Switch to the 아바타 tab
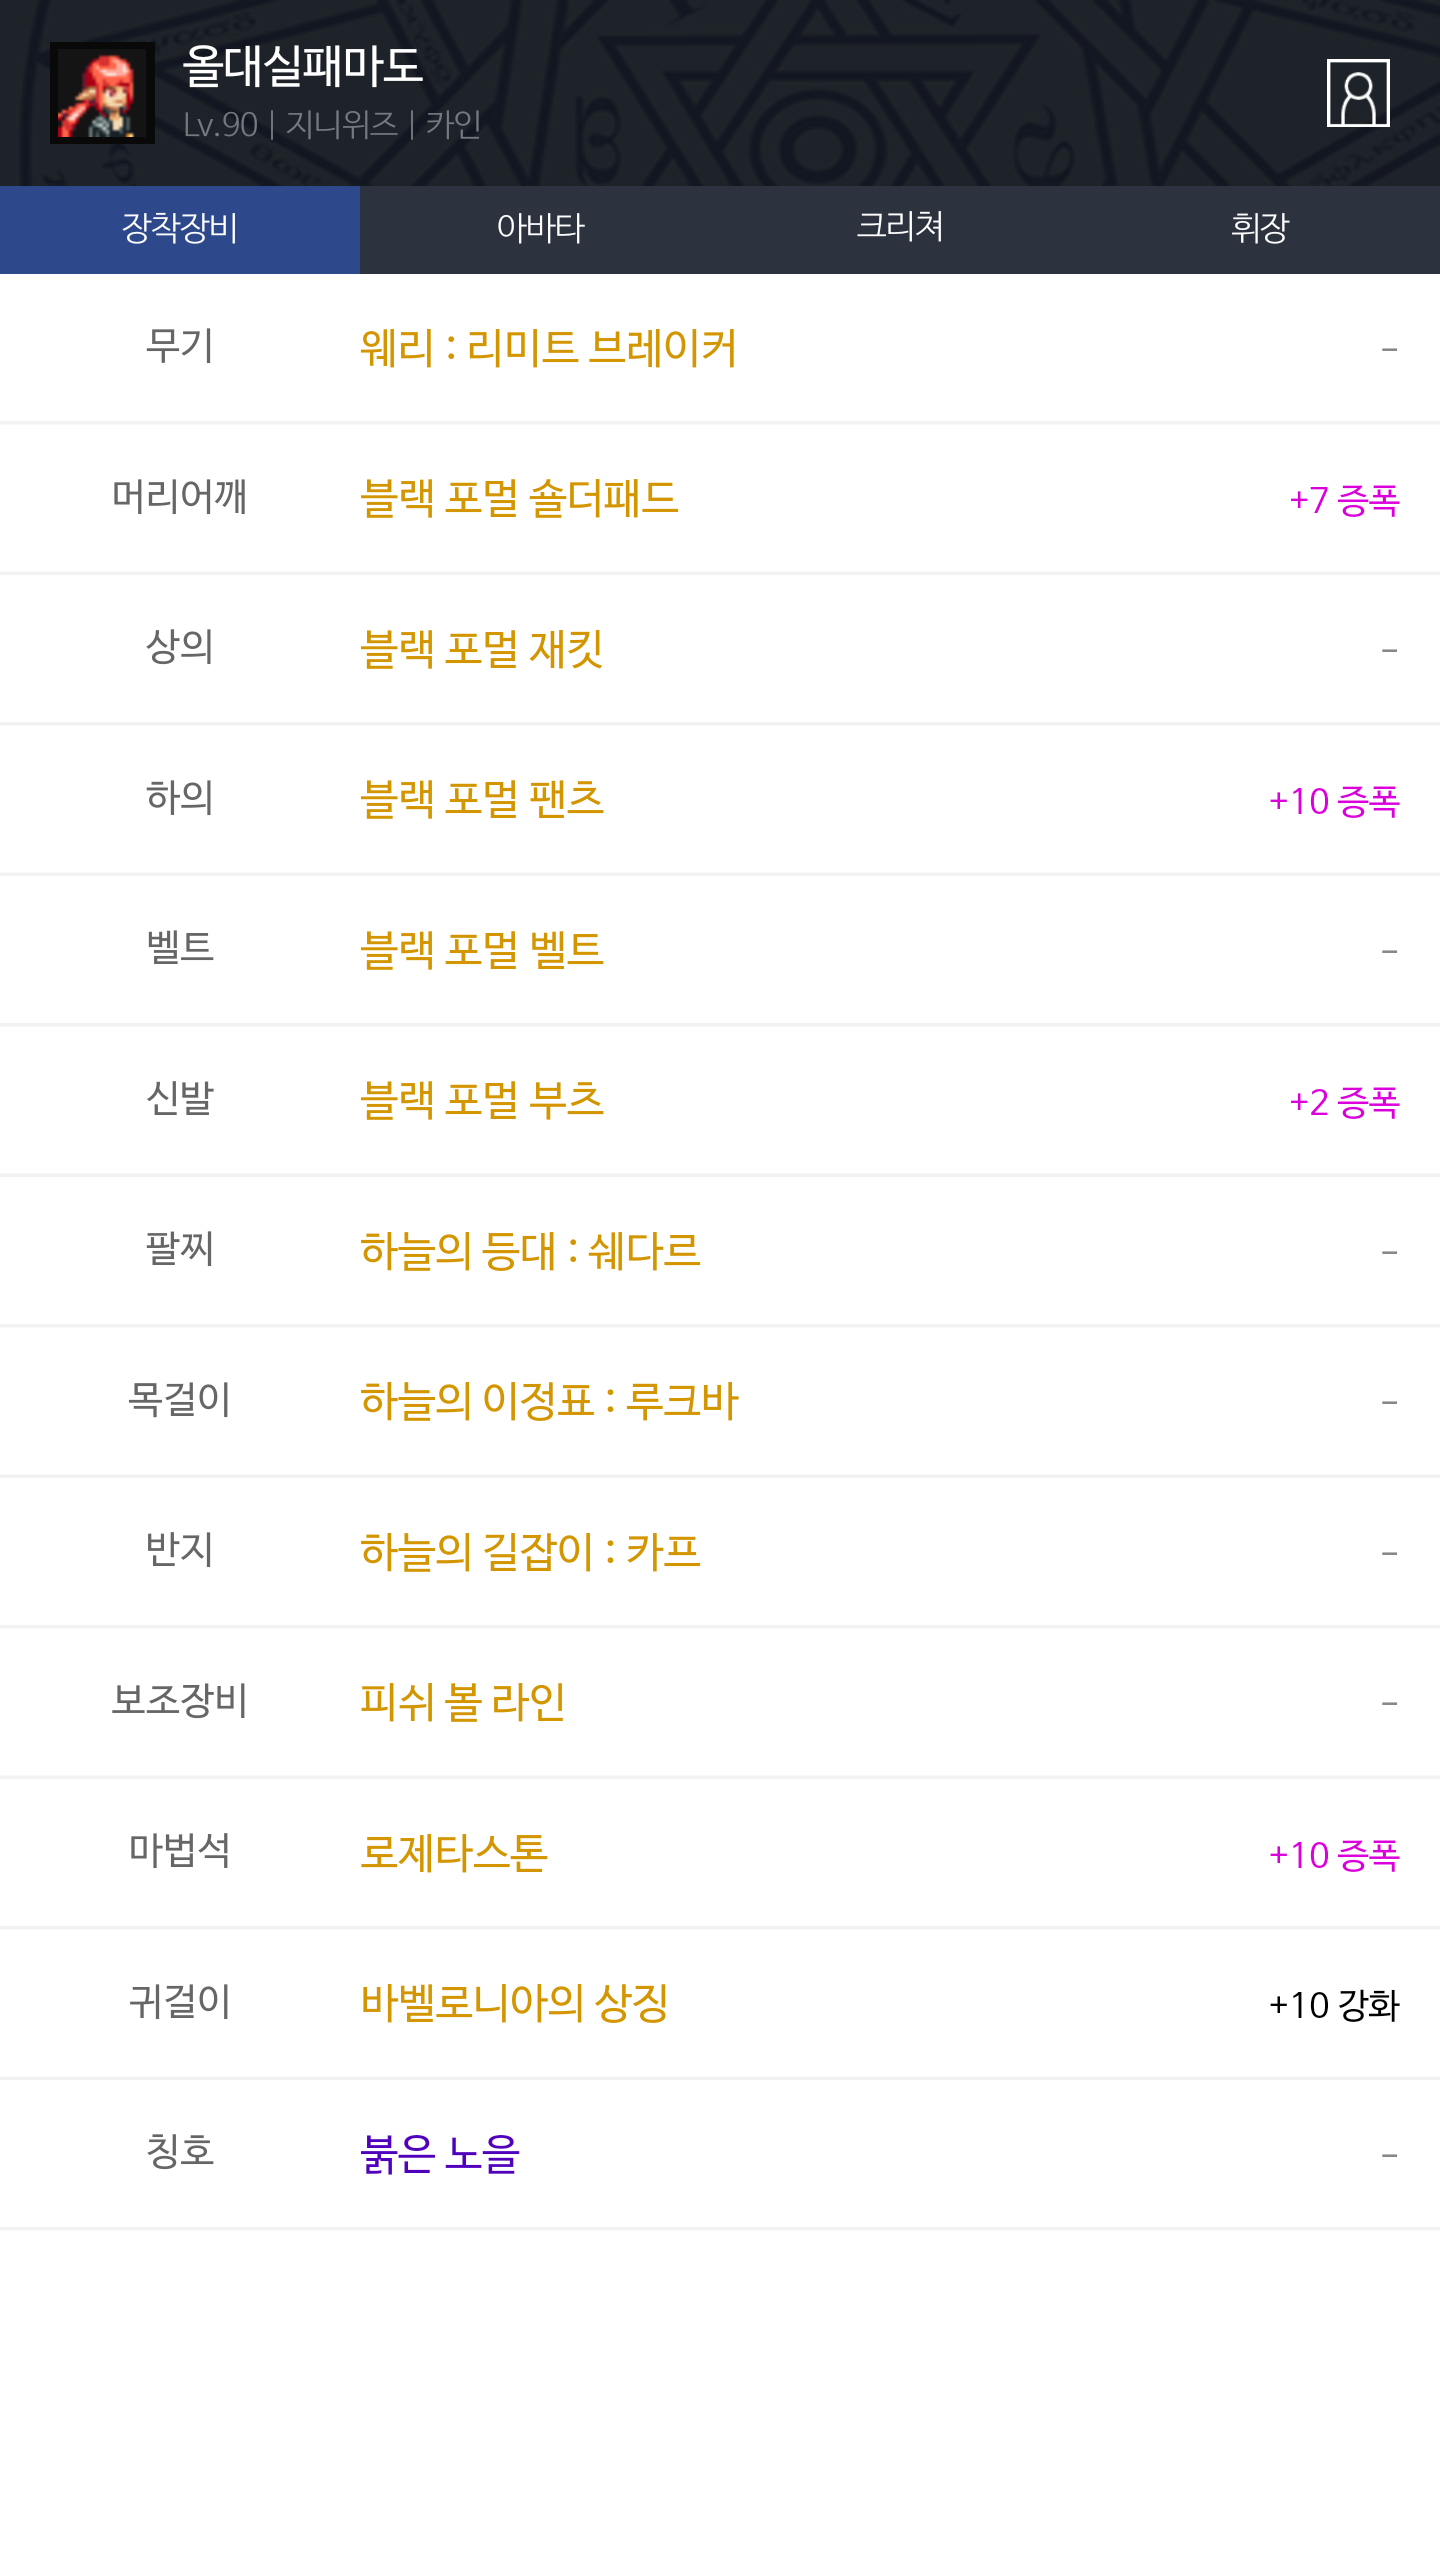The image size is (1440, 2560). coord(540,229)
